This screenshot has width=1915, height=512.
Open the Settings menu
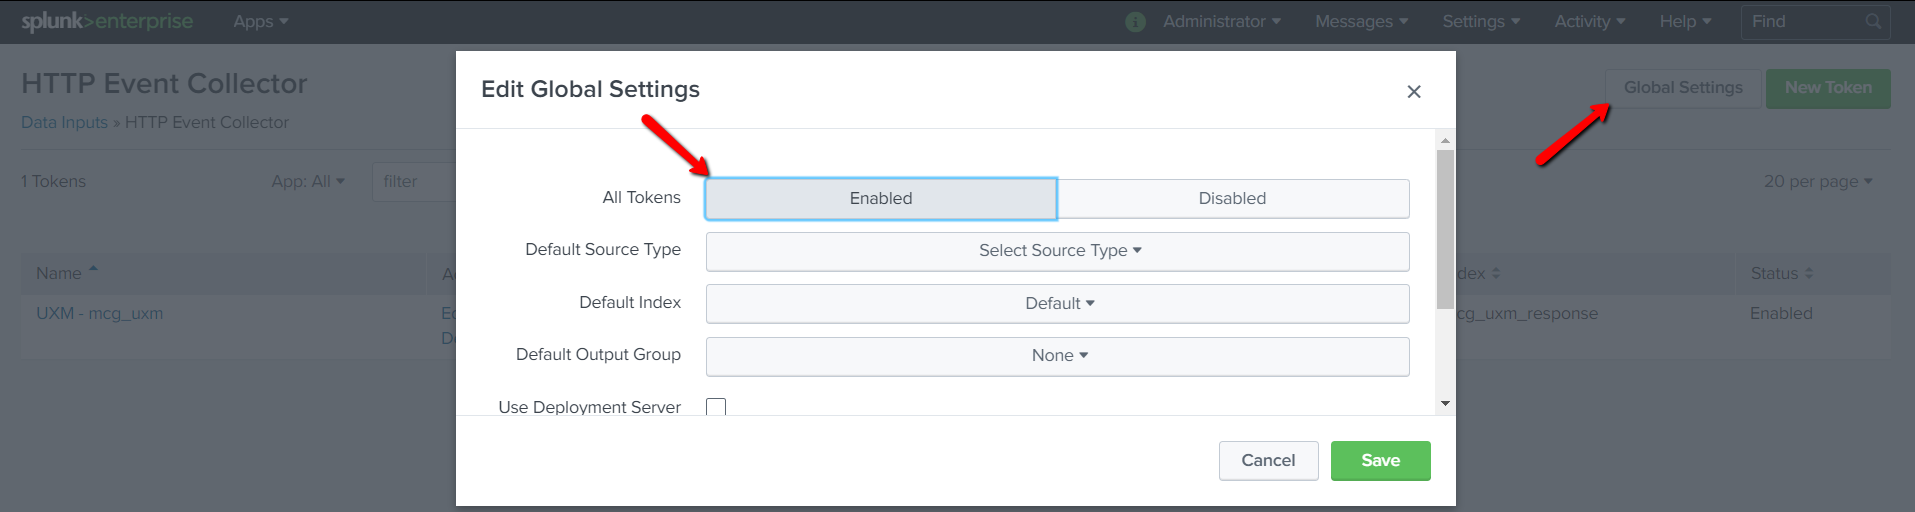(1480, 21)
